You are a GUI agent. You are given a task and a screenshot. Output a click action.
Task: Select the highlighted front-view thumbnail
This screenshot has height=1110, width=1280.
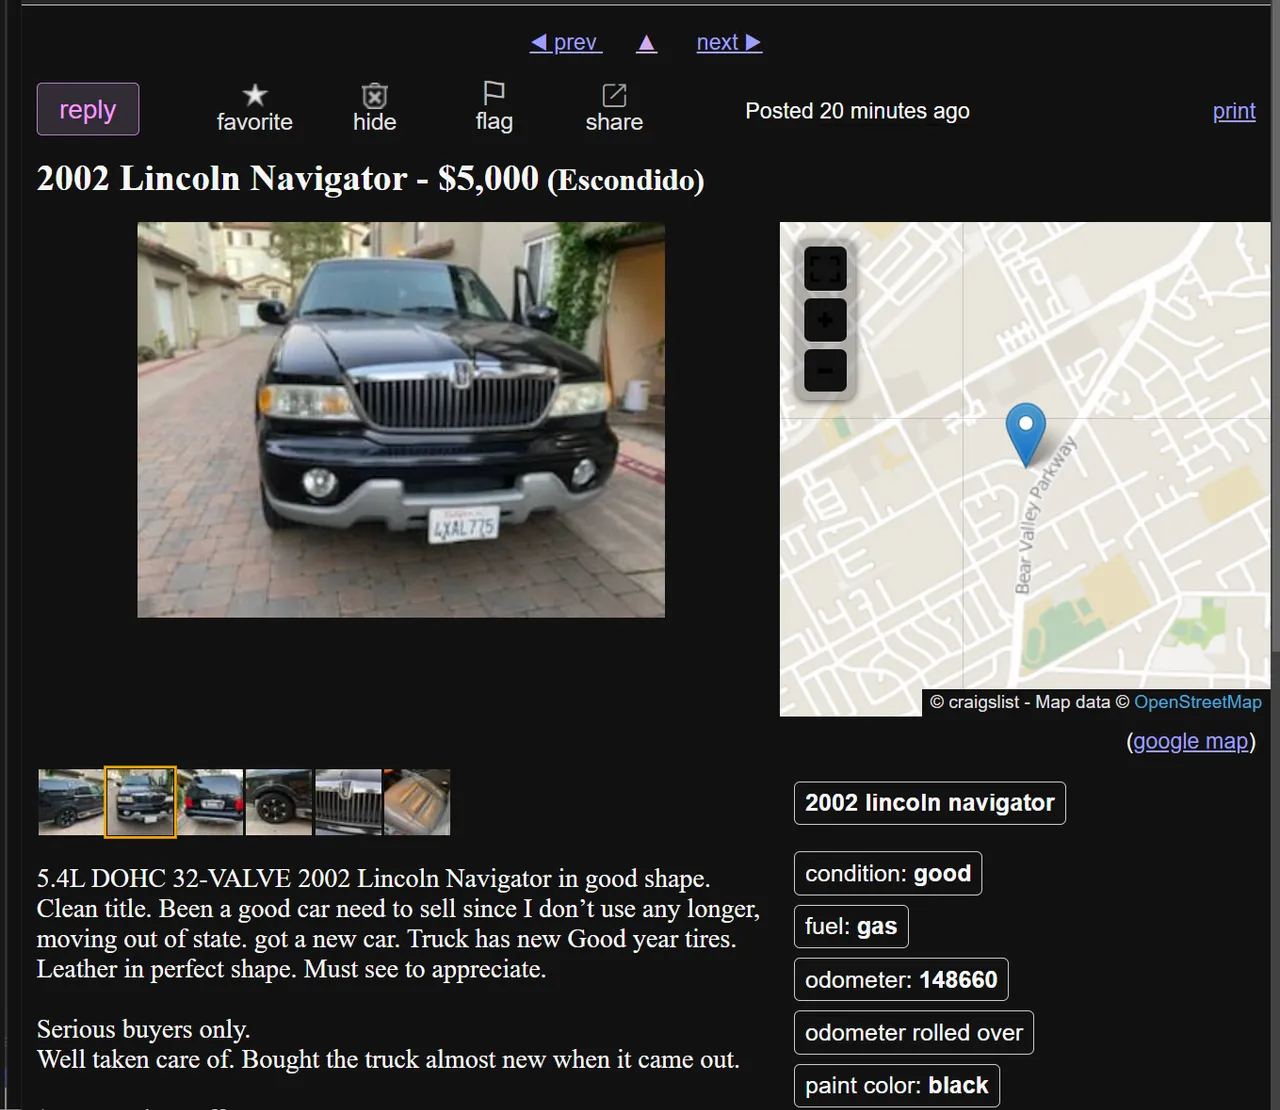140,802
